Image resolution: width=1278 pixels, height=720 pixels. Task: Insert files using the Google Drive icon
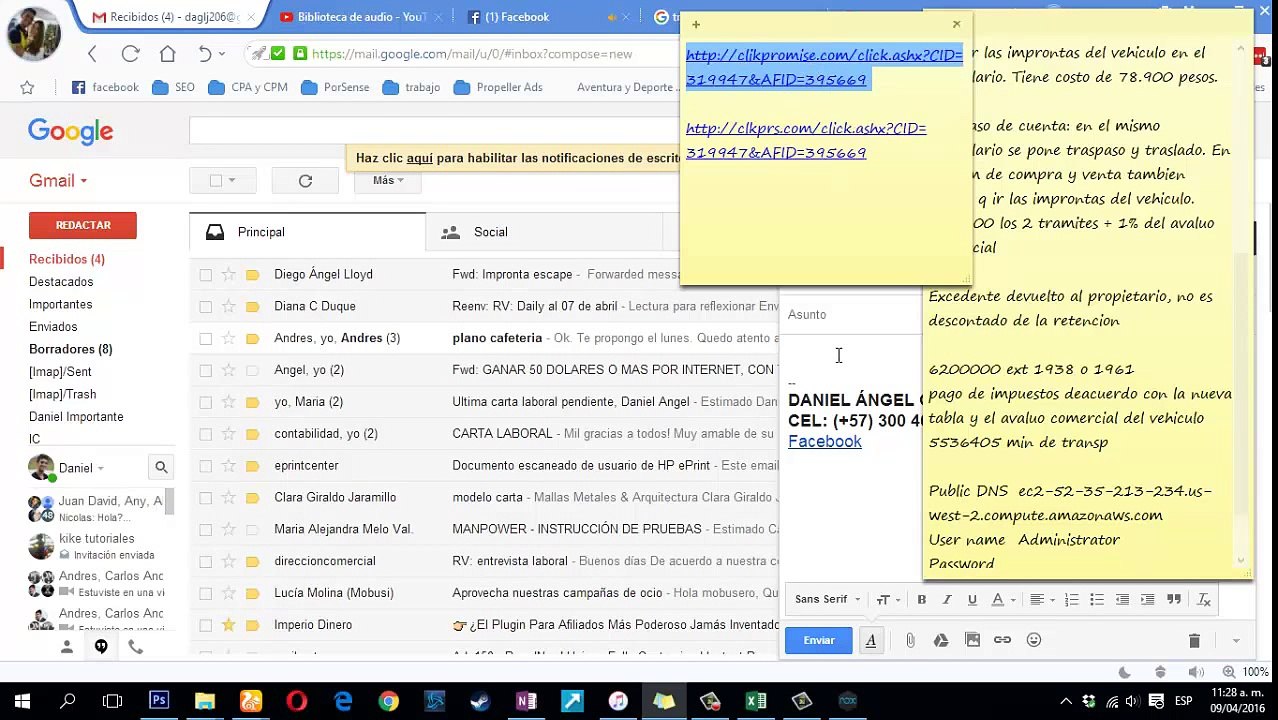click(941, 640)
